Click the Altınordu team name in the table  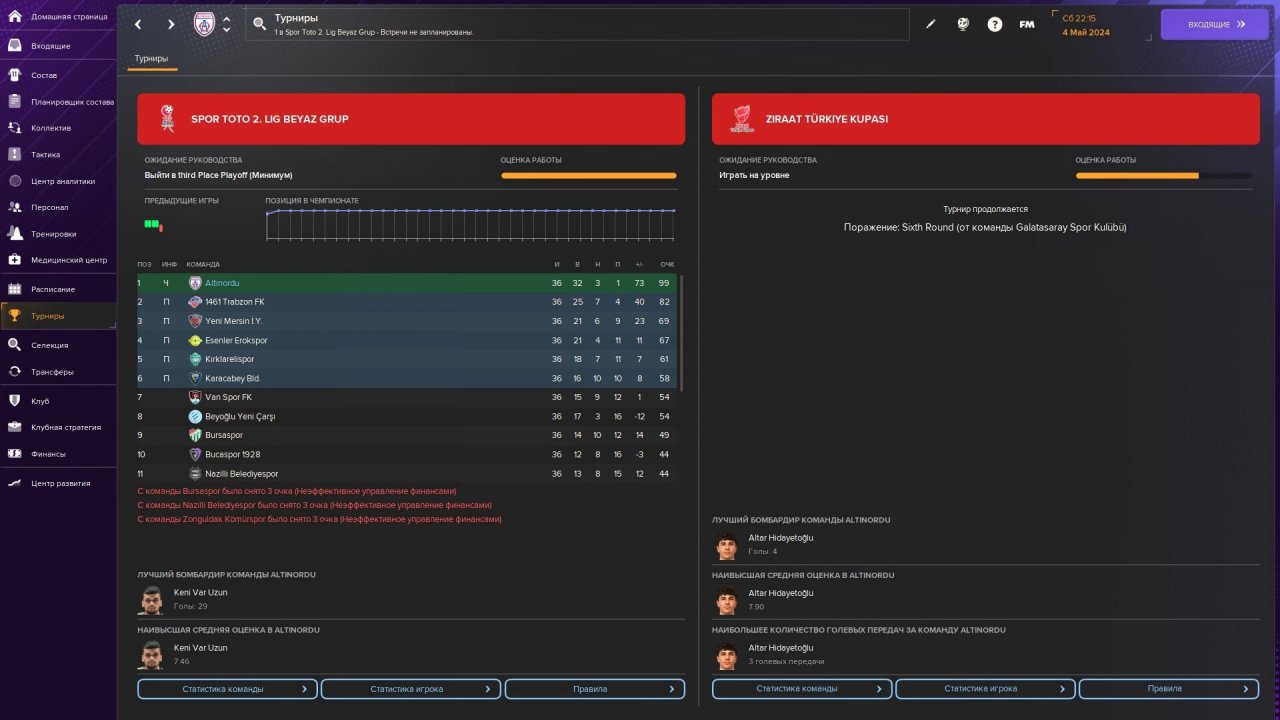tap(222, 283)
